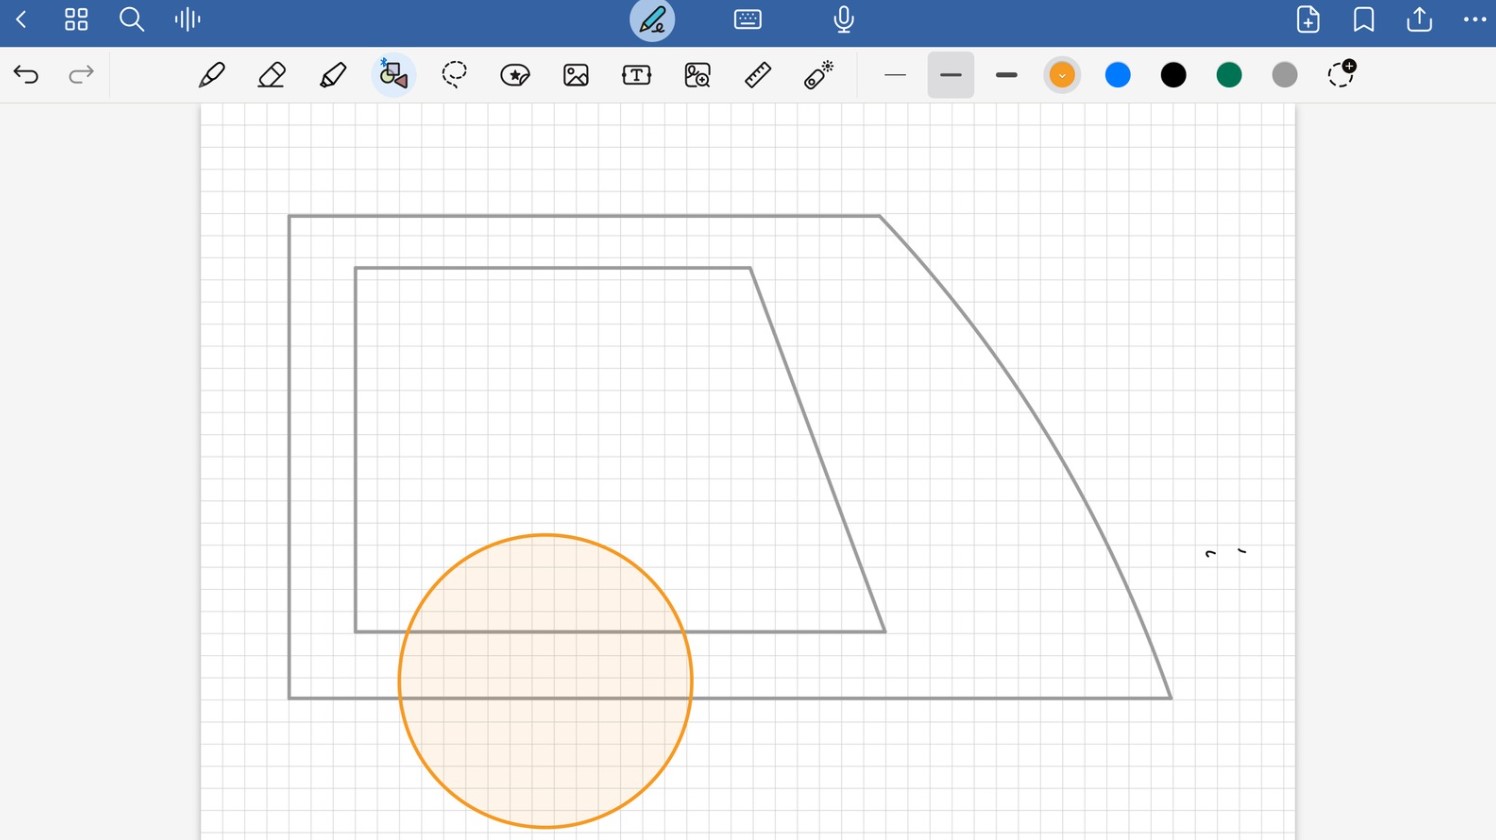The image size is (1496, 840).
Task: Bookmark the current page
Action: point(1364,19)
